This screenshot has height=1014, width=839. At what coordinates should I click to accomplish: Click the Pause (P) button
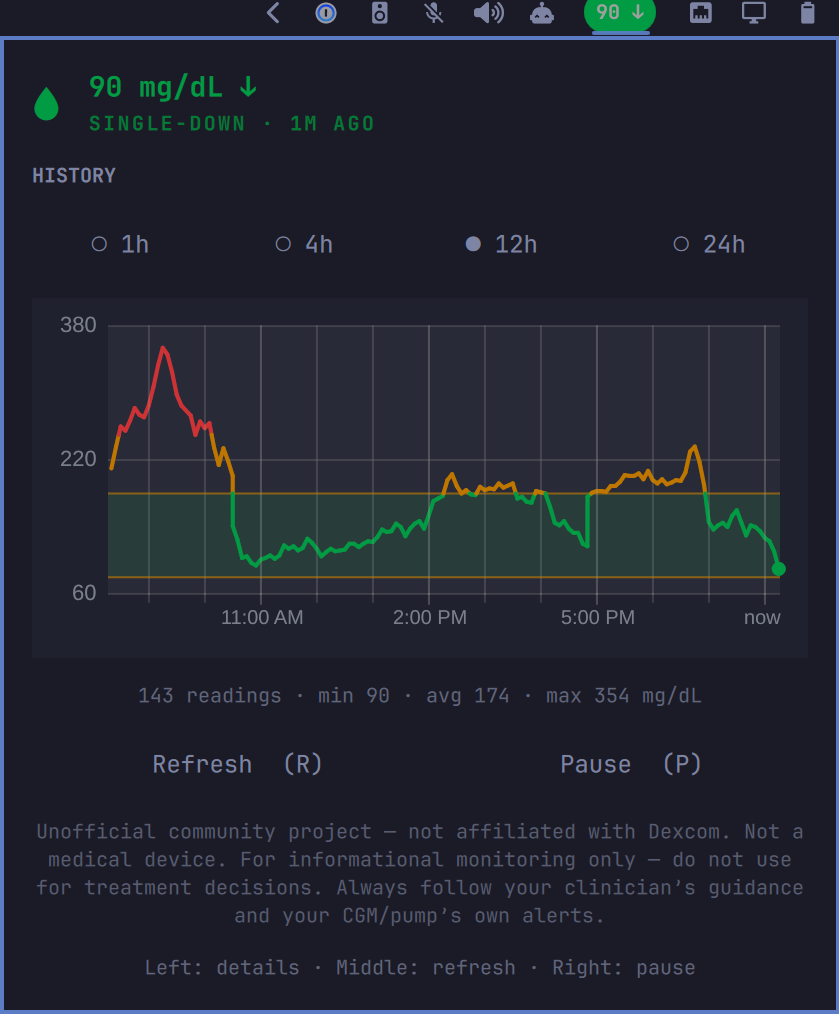(631, 764)
